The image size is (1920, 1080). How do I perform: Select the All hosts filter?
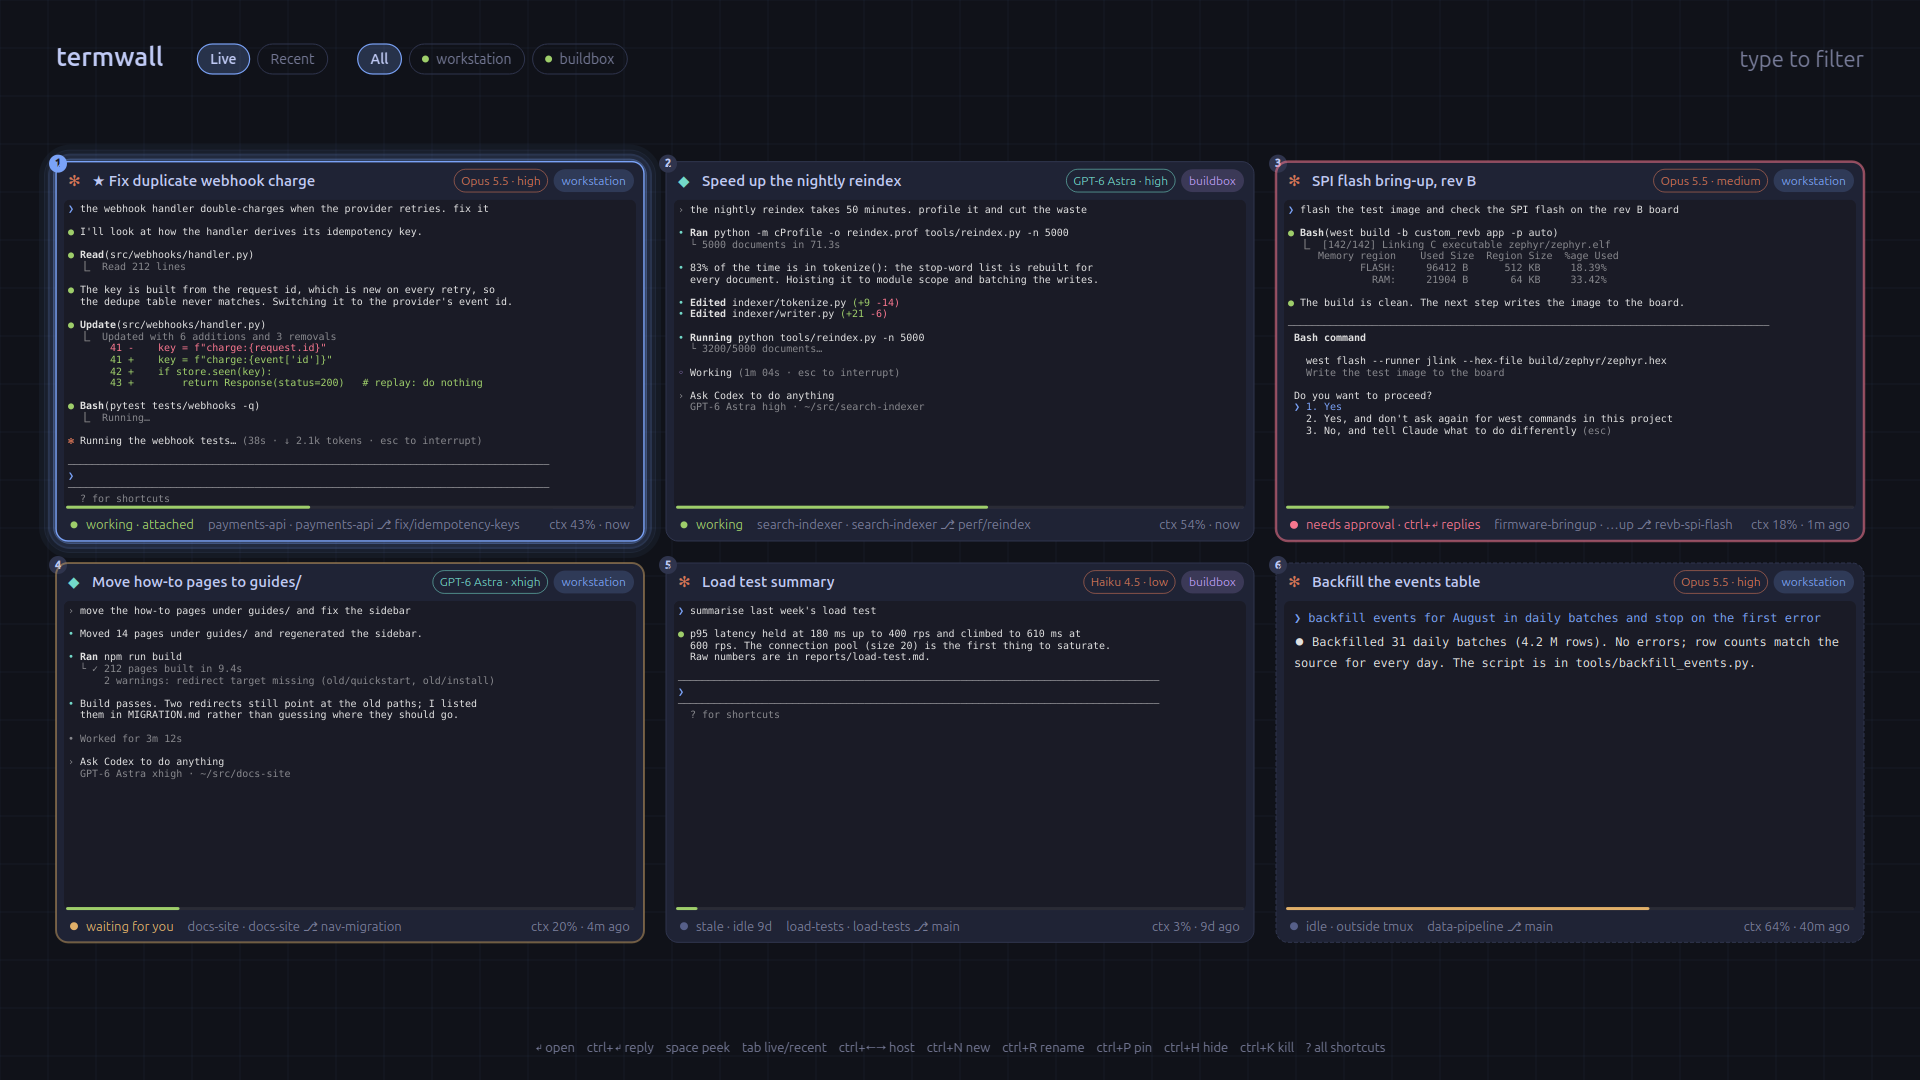(379, 59)
